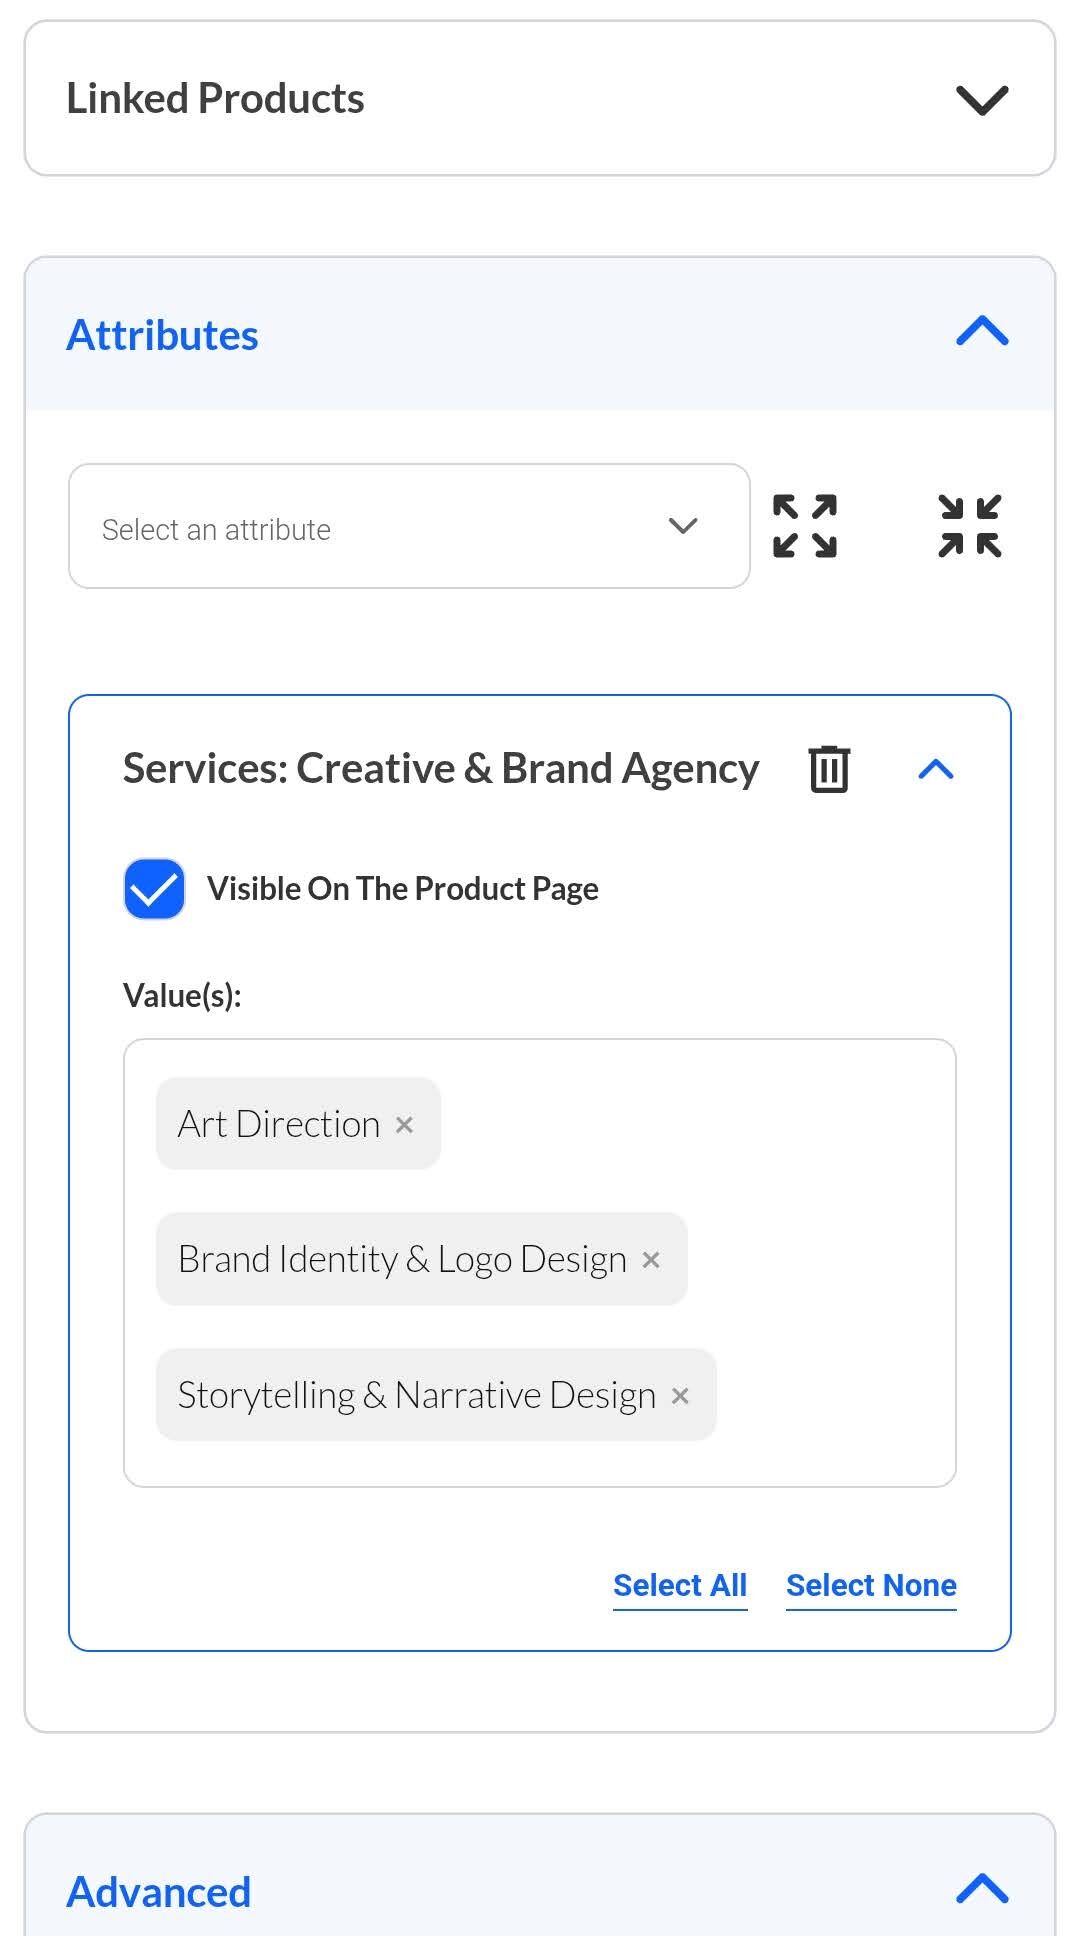The width and height of the screenshot is (1080, 1936).
Task: Click the Linked Products heading
Action: pos(215,99)
